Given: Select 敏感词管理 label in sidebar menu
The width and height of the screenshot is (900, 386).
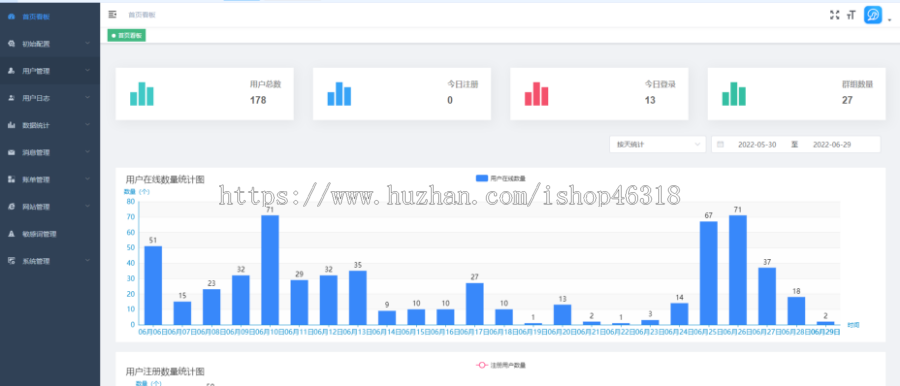Looking at the screenshot, I should 40,234.
